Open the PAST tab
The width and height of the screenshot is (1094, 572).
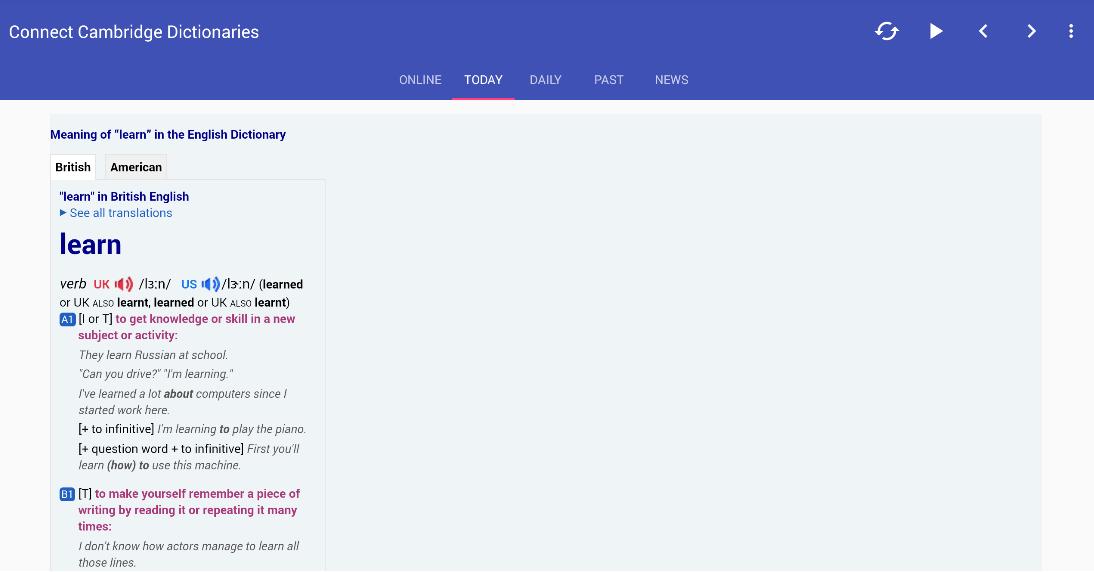click(x=608, y=80)
